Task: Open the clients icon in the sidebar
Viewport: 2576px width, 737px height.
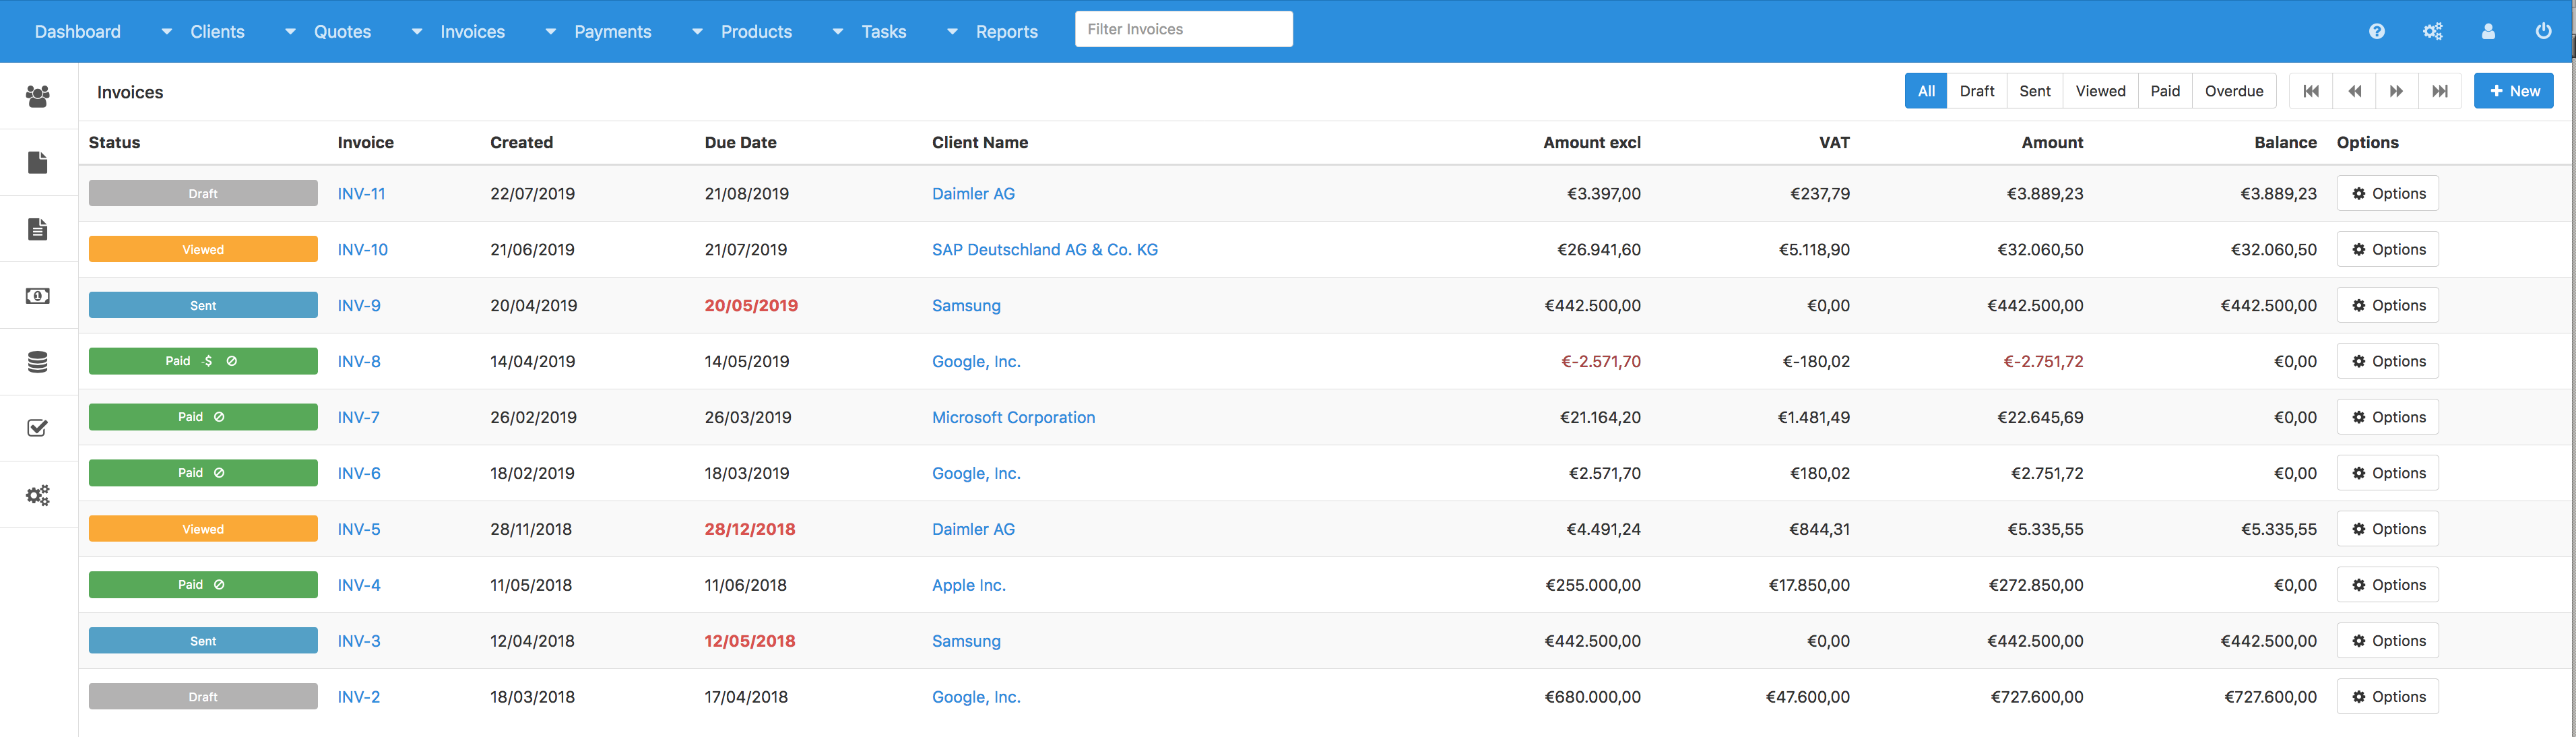Action: (38, 96)
